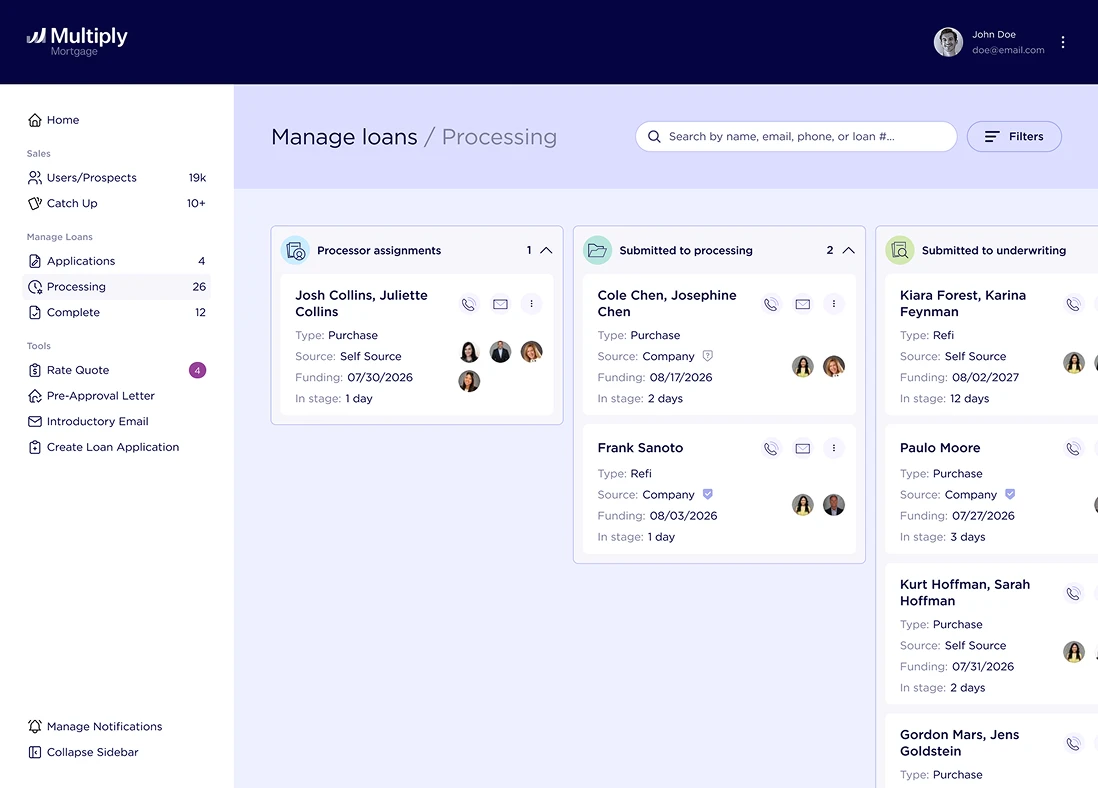Click the purple Rate Quote badge showing 4

pos(197,370)
